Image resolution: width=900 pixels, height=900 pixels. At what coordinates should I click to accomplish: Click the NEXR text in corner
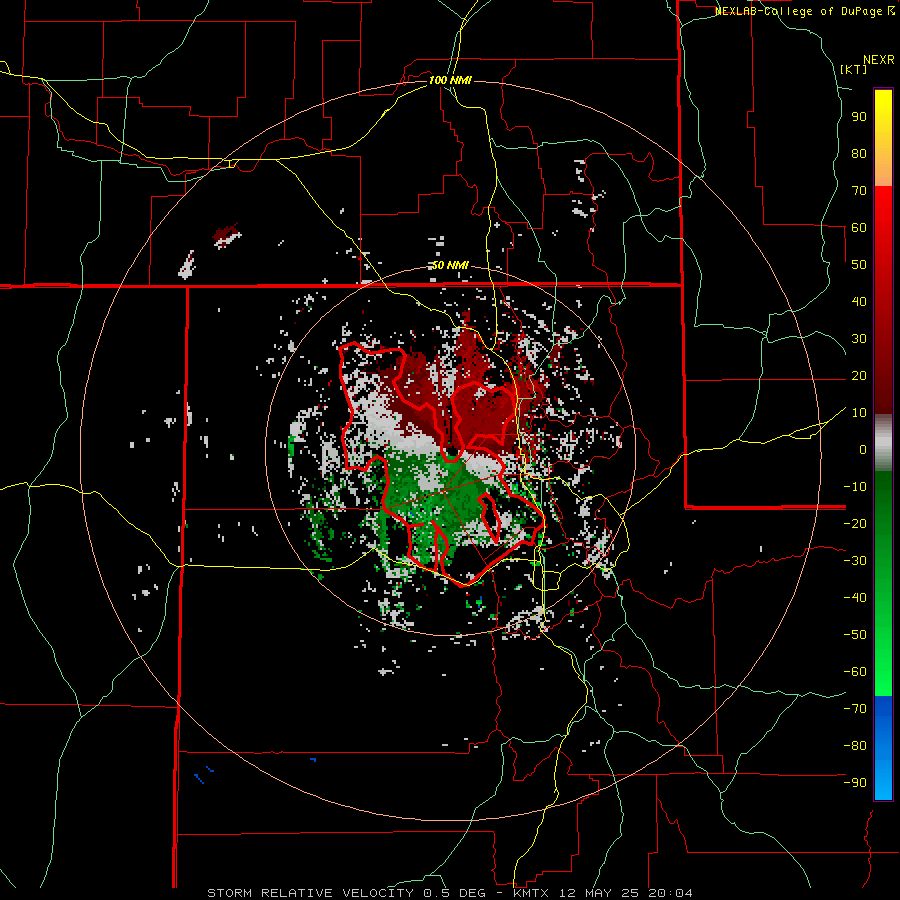click(879, 60)
